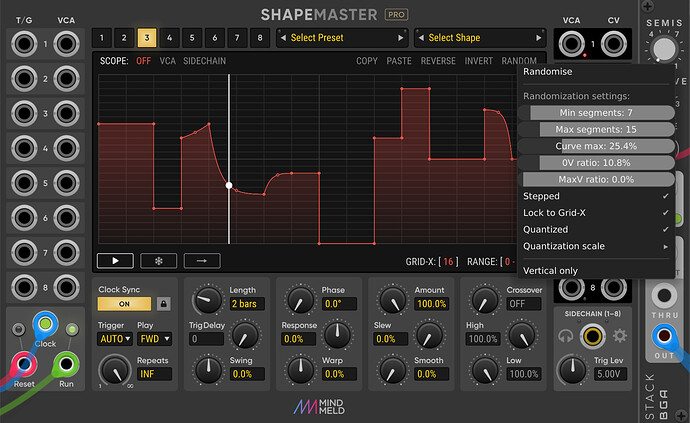Click the THRU jack on right module

click(664, 296)
